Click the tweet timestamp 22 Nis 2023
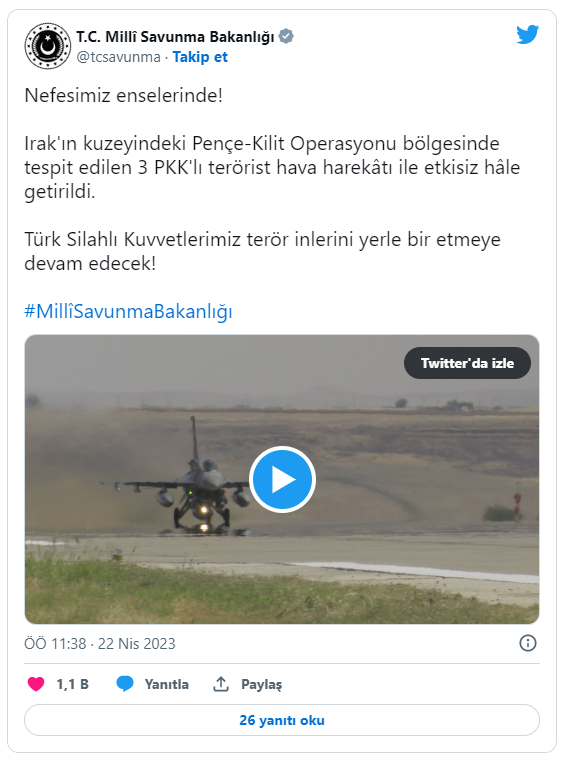 pos(136,643)
